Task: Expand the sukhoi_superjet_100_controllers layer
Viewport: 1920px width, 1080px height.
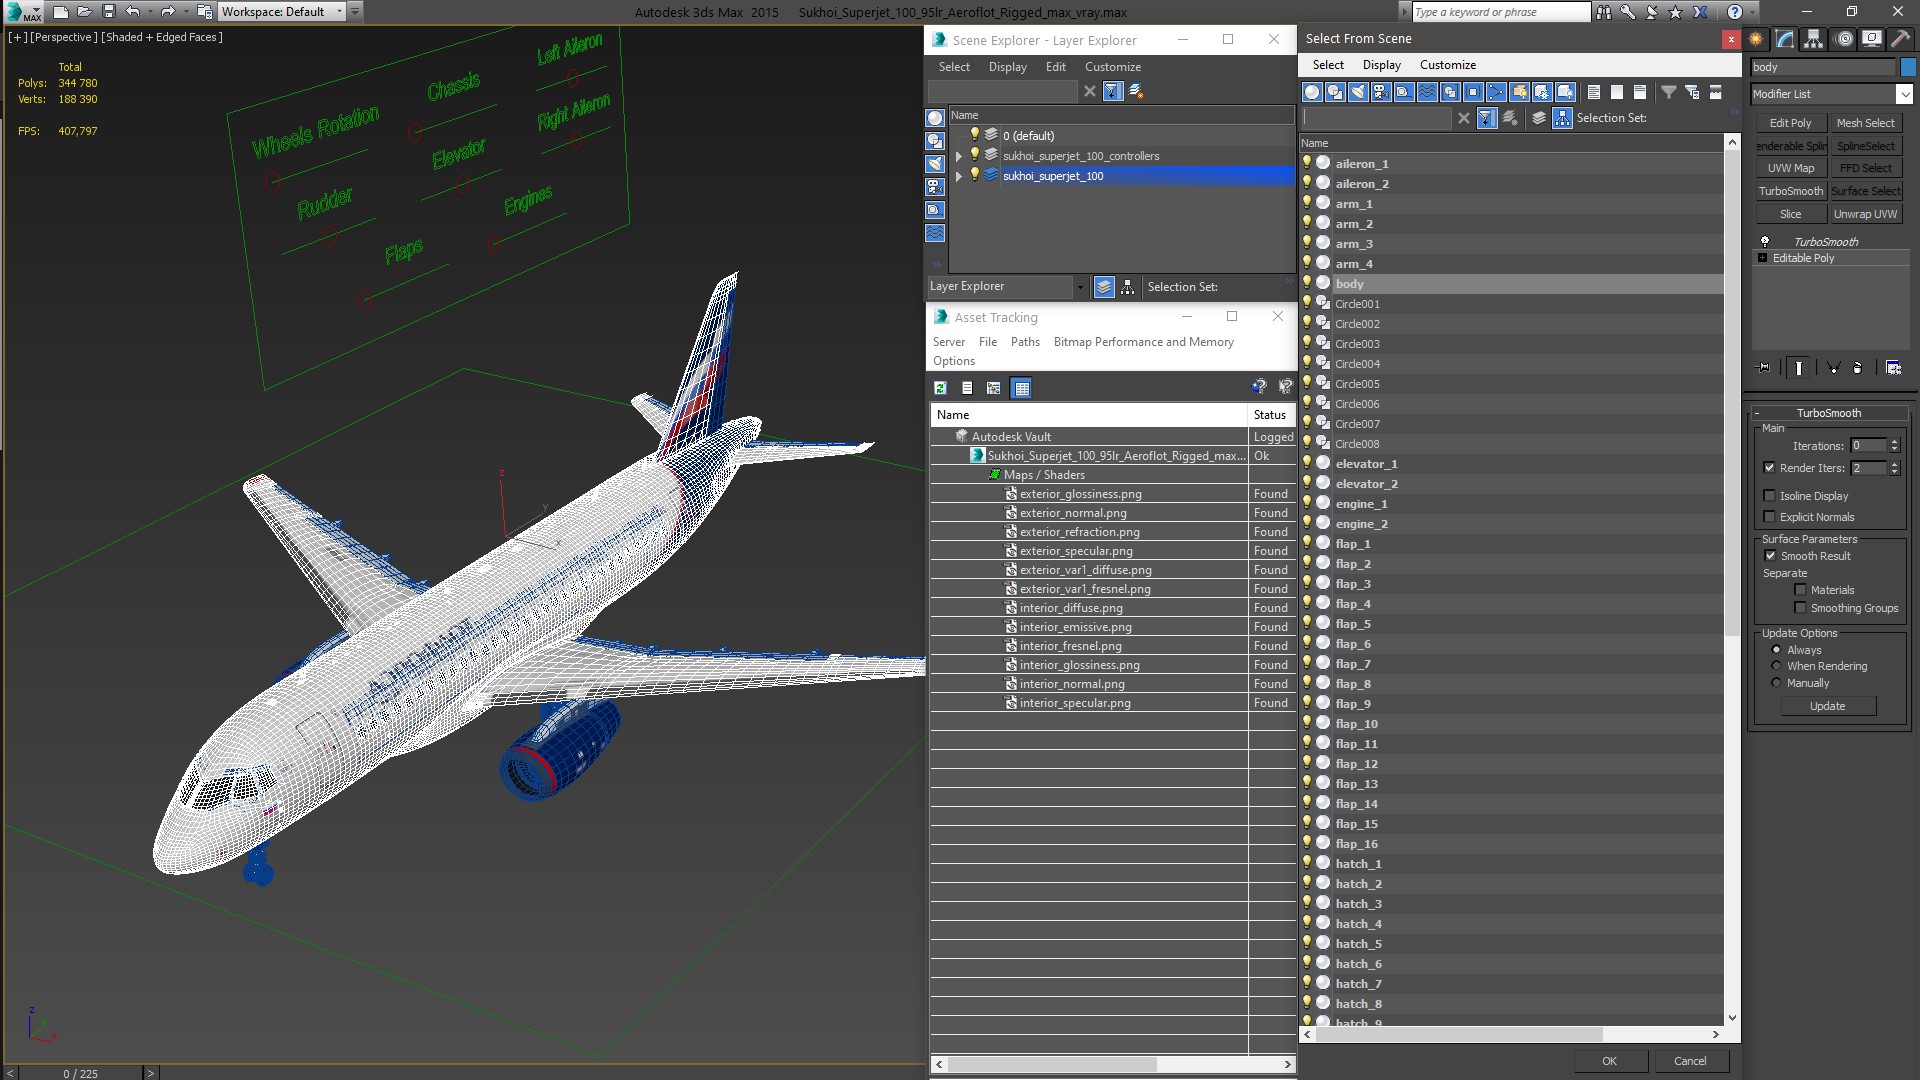Action: (958, 156)
